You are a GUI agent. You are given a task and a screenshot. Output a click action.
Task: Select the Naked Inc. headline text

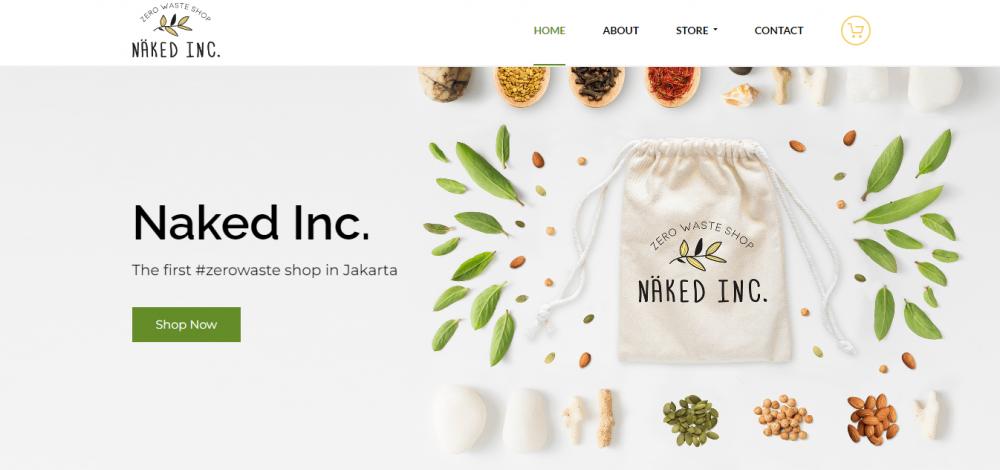tap(251, 223)
